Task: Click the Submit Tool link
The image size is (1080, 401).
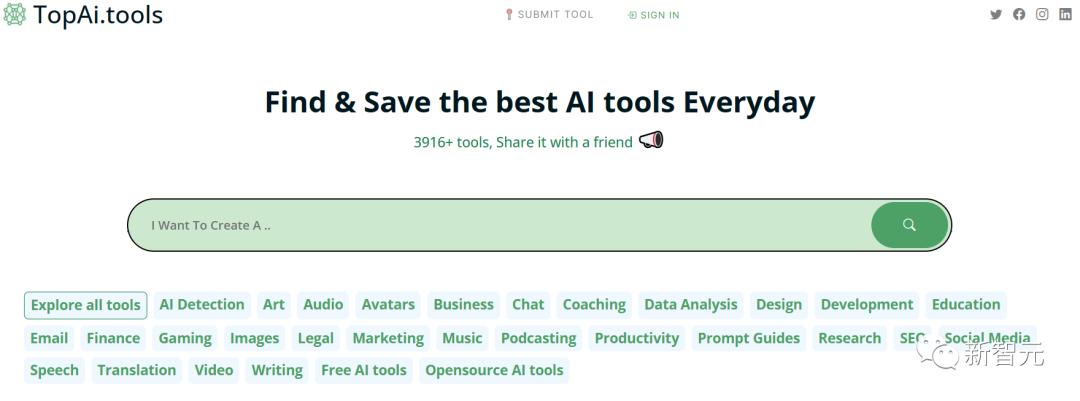Action: pos(549,15)
